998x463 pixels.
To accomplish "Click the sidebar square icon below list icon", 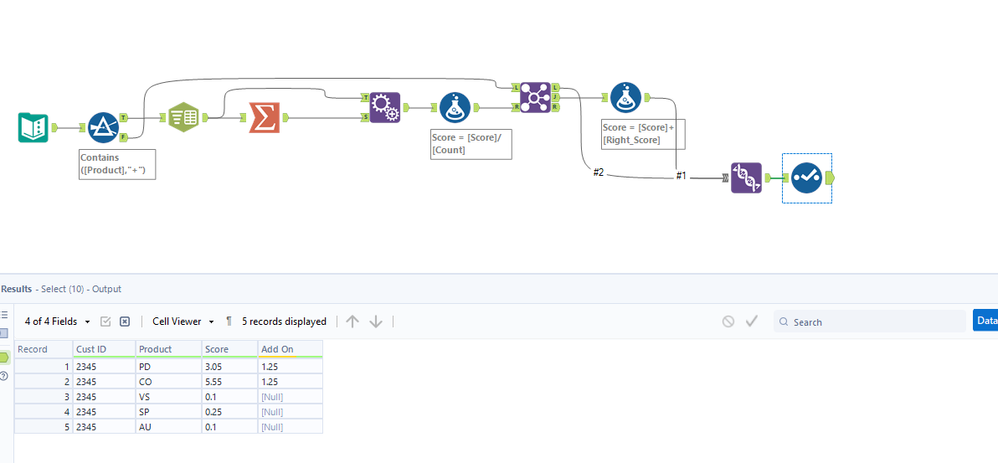I will pyautogui.click(x=4, y=333).
